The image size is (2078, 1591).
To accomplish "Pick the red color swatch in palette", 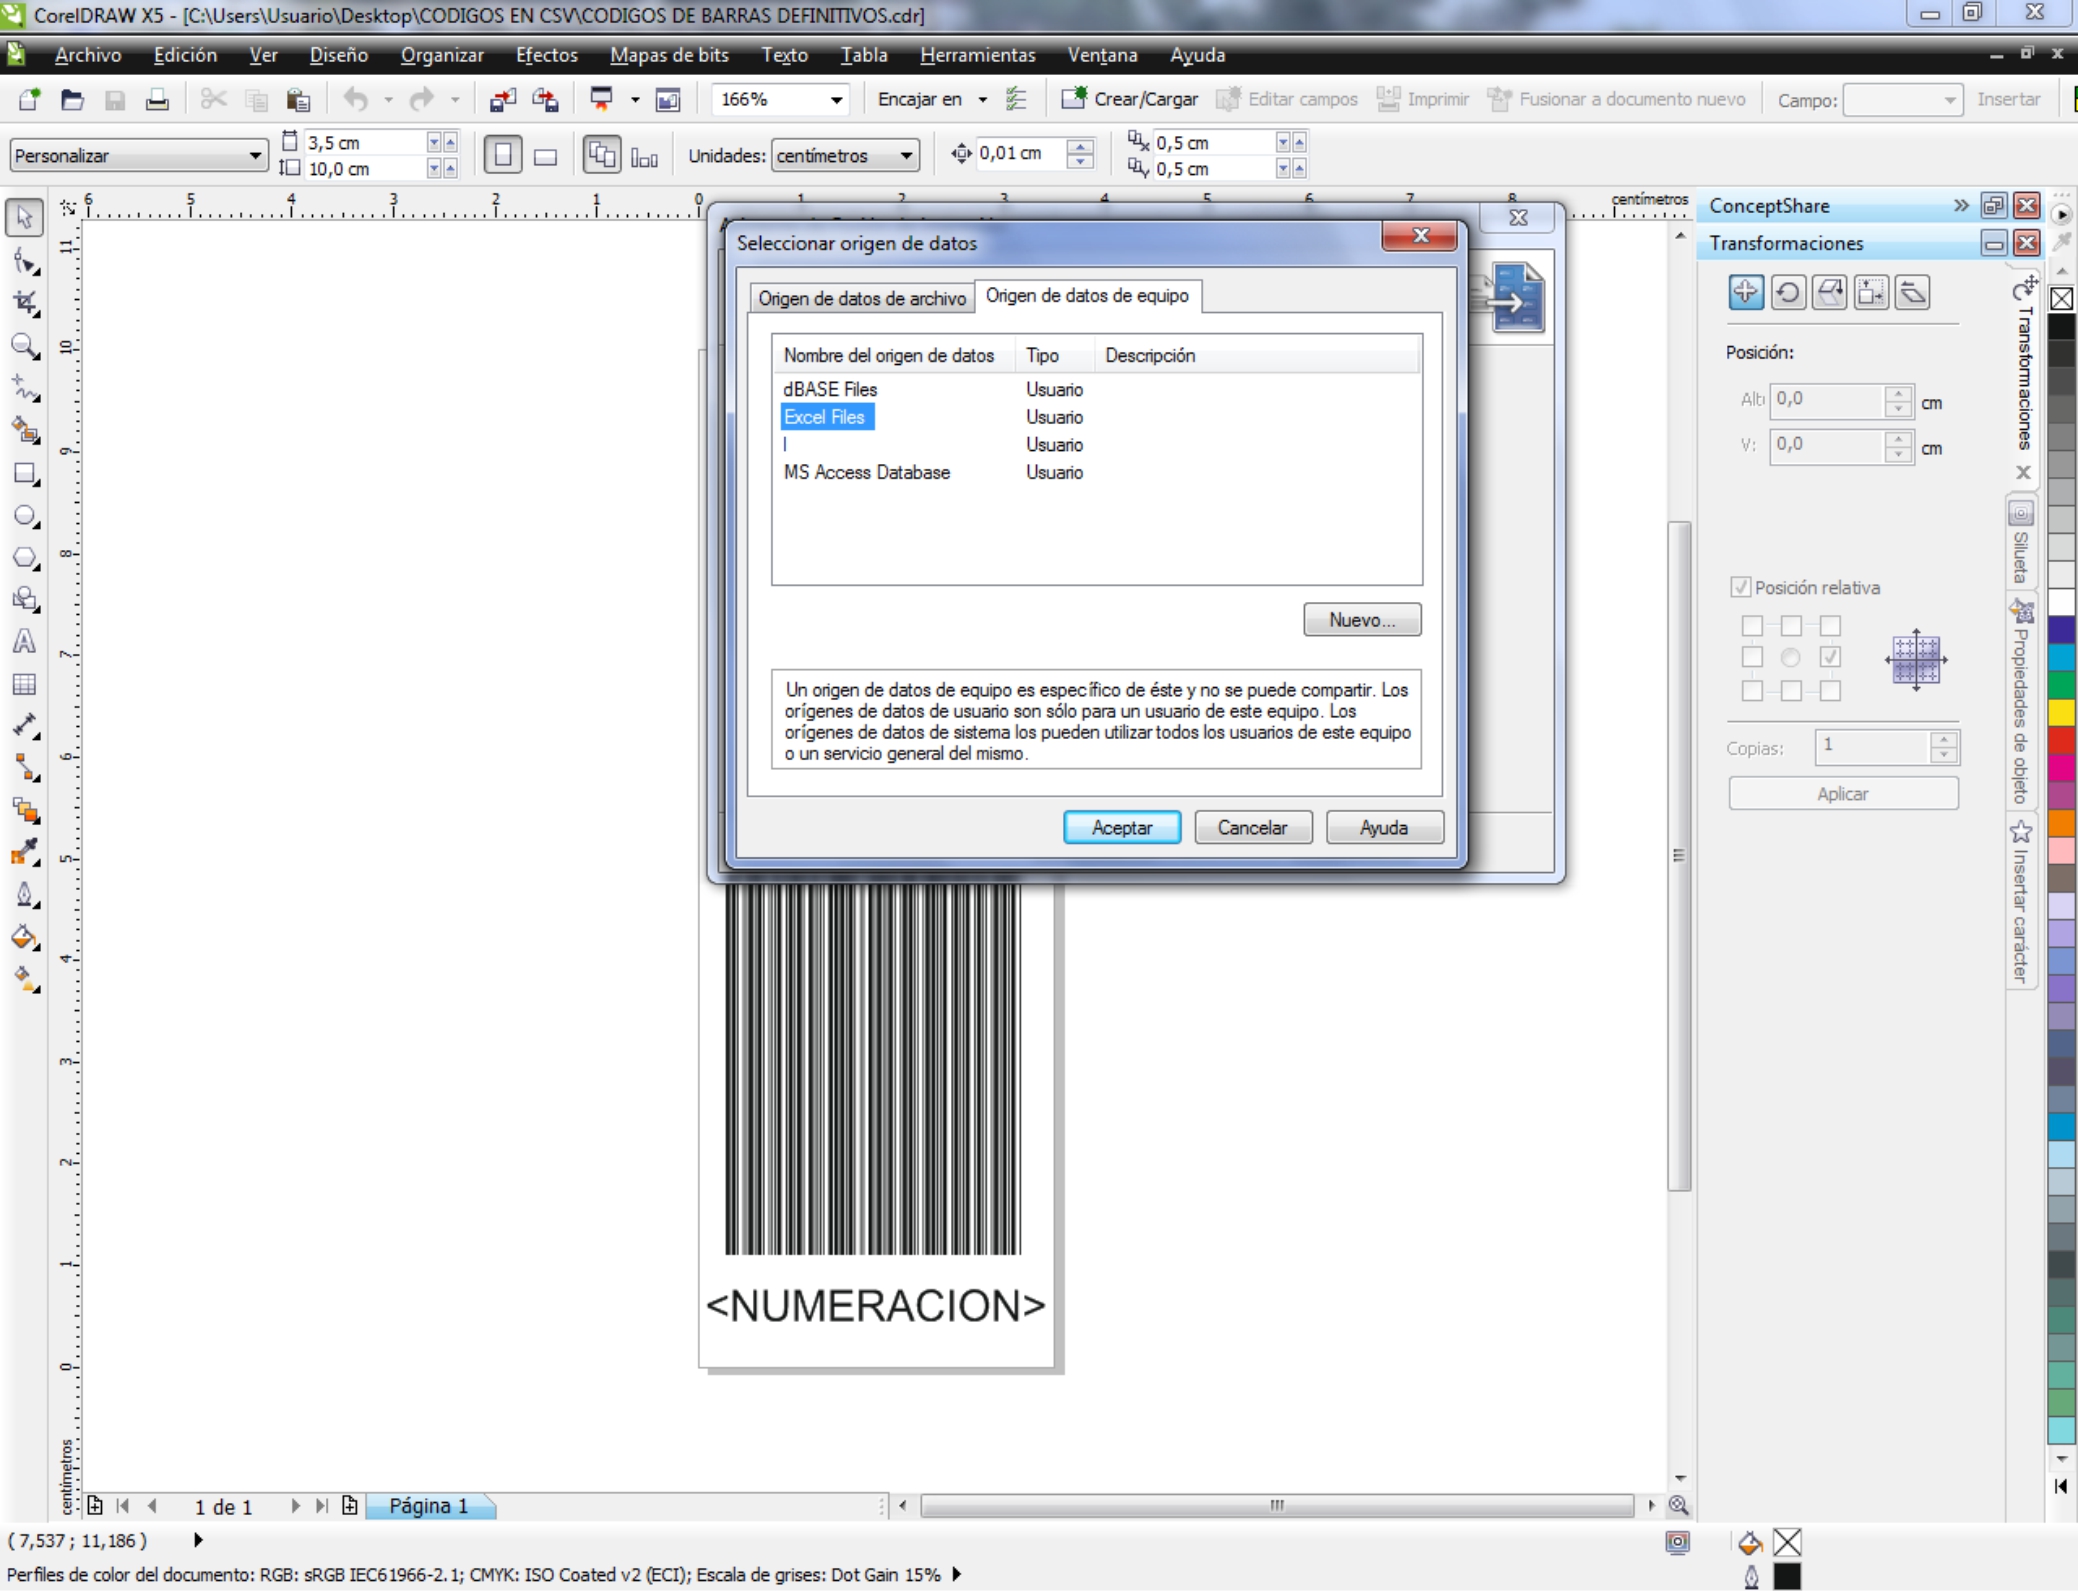I will coord(2061,740).
